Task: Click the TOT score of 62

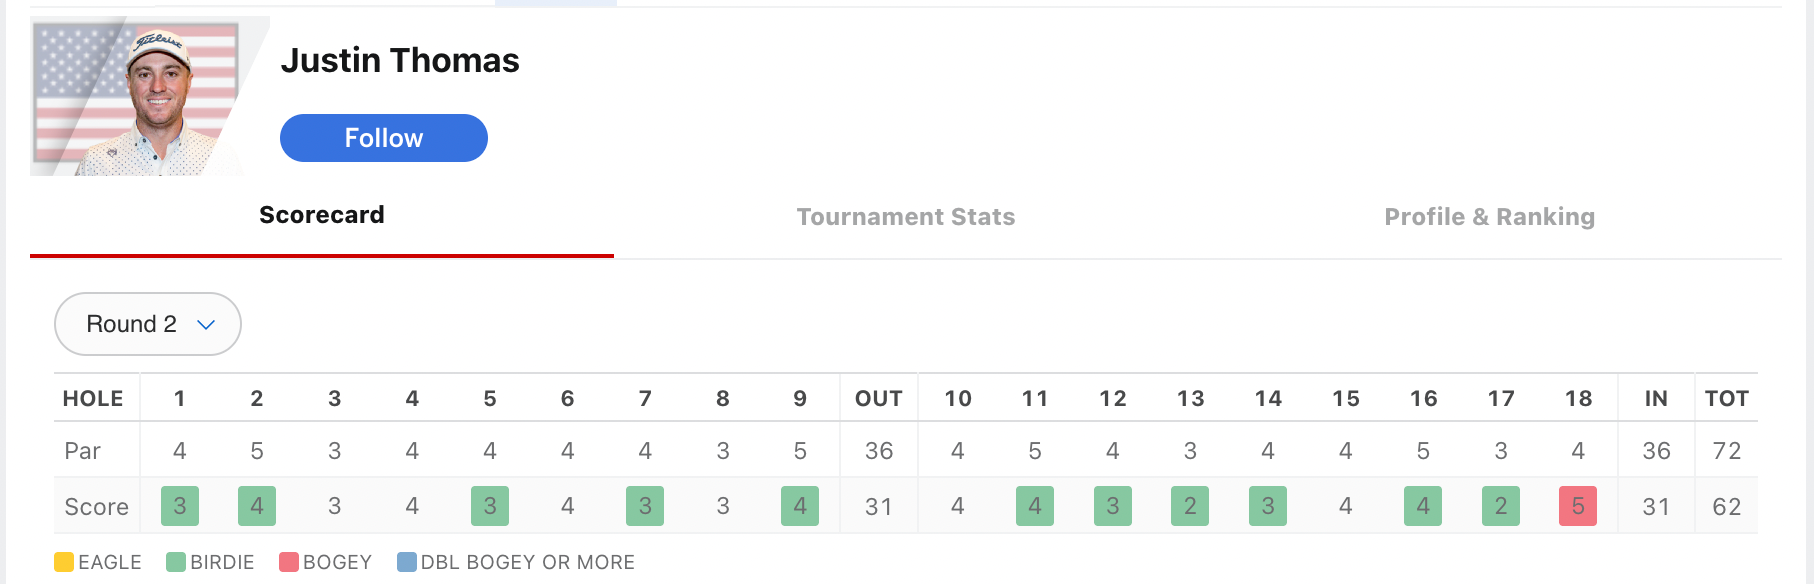Action: tap(1726, 507)
